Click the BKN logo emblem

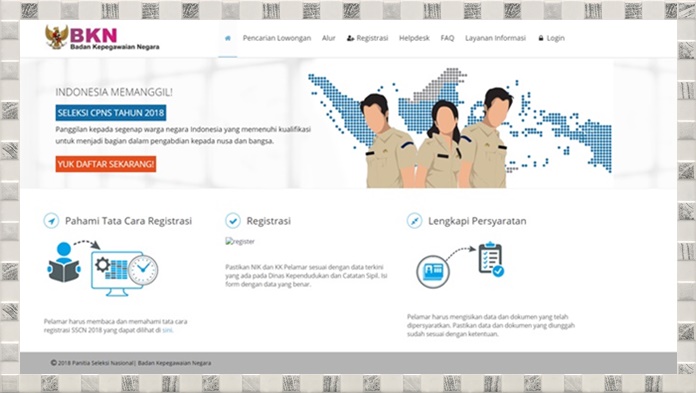coord(56,37)
